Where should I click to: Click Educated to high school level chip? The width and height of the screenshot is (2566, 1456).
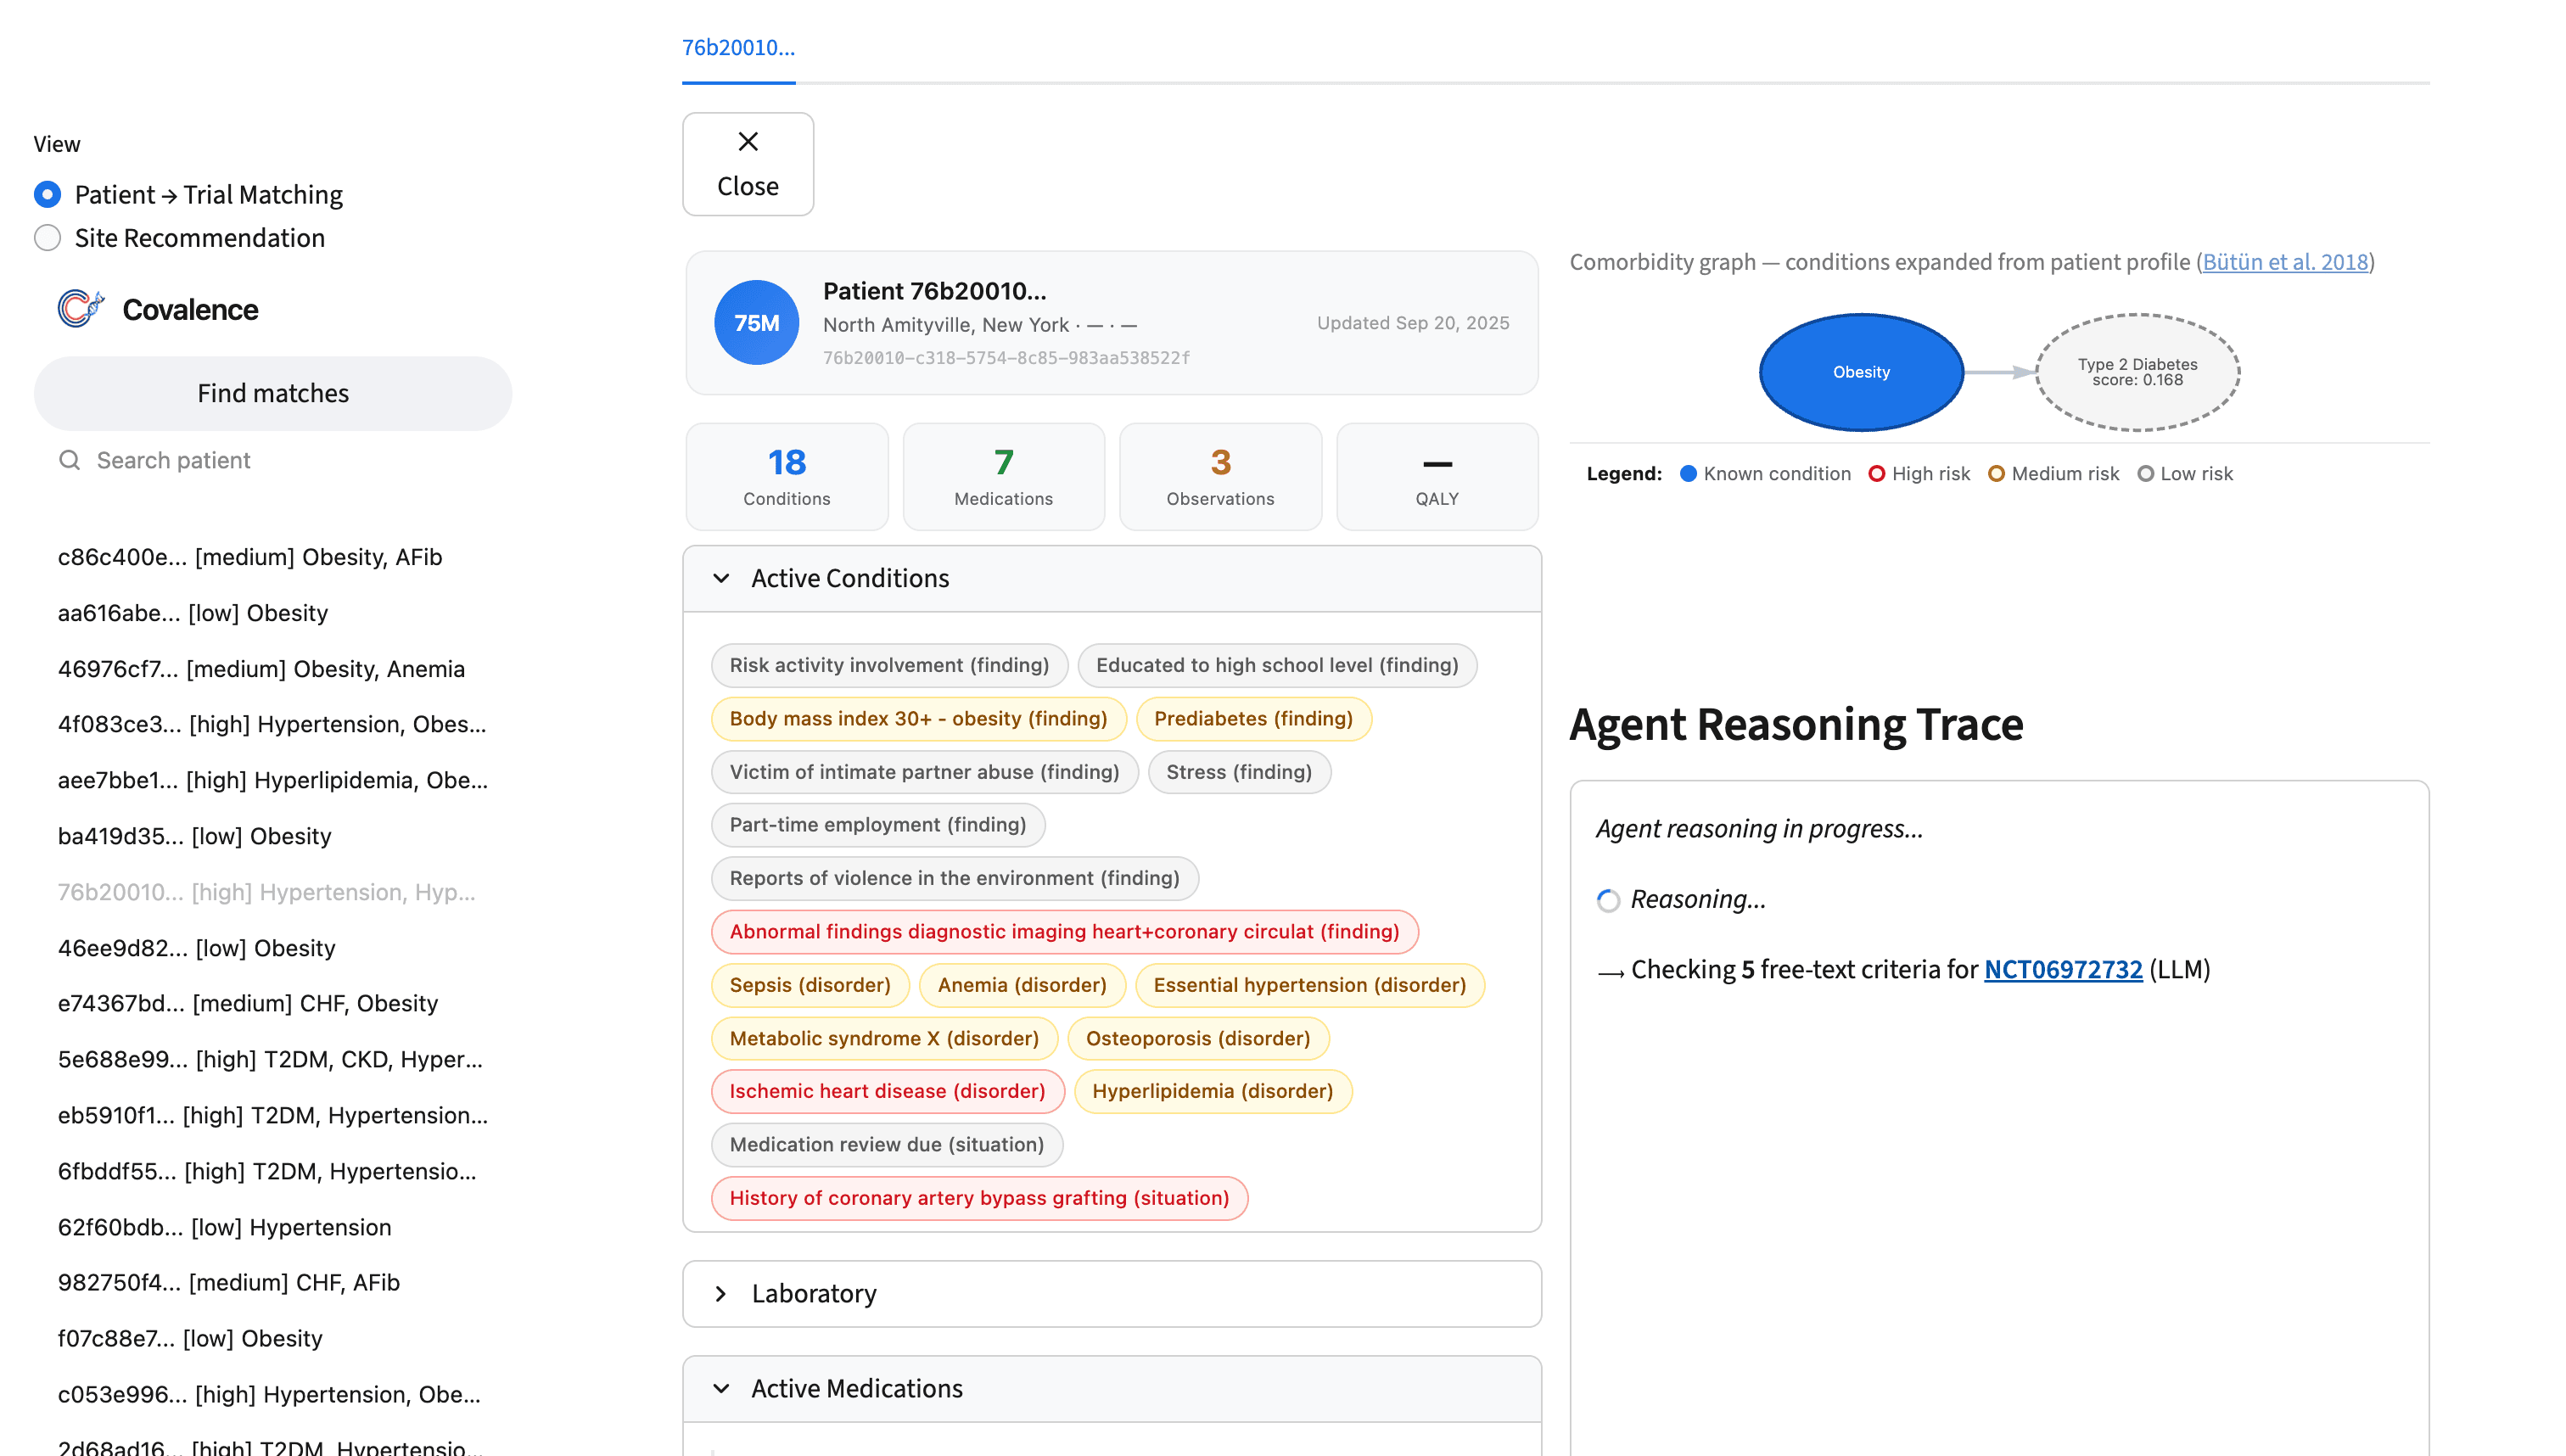1277,665
